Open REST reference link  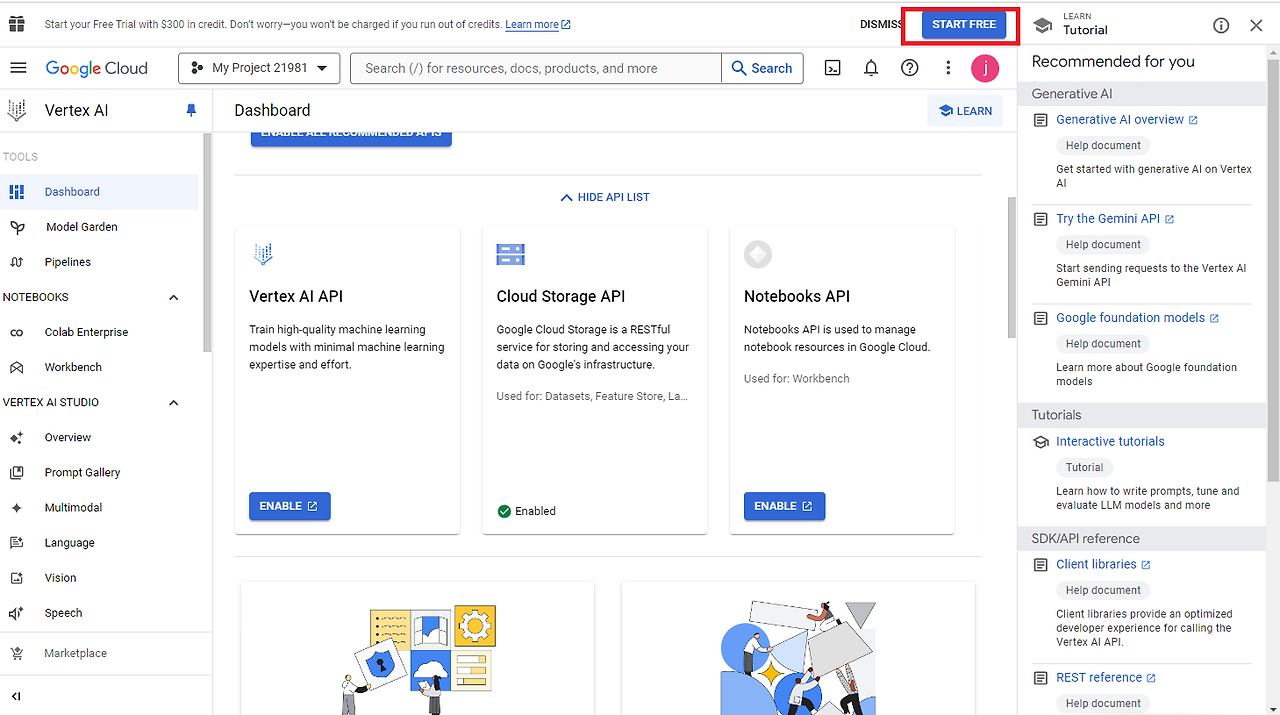coord(1106,677)
